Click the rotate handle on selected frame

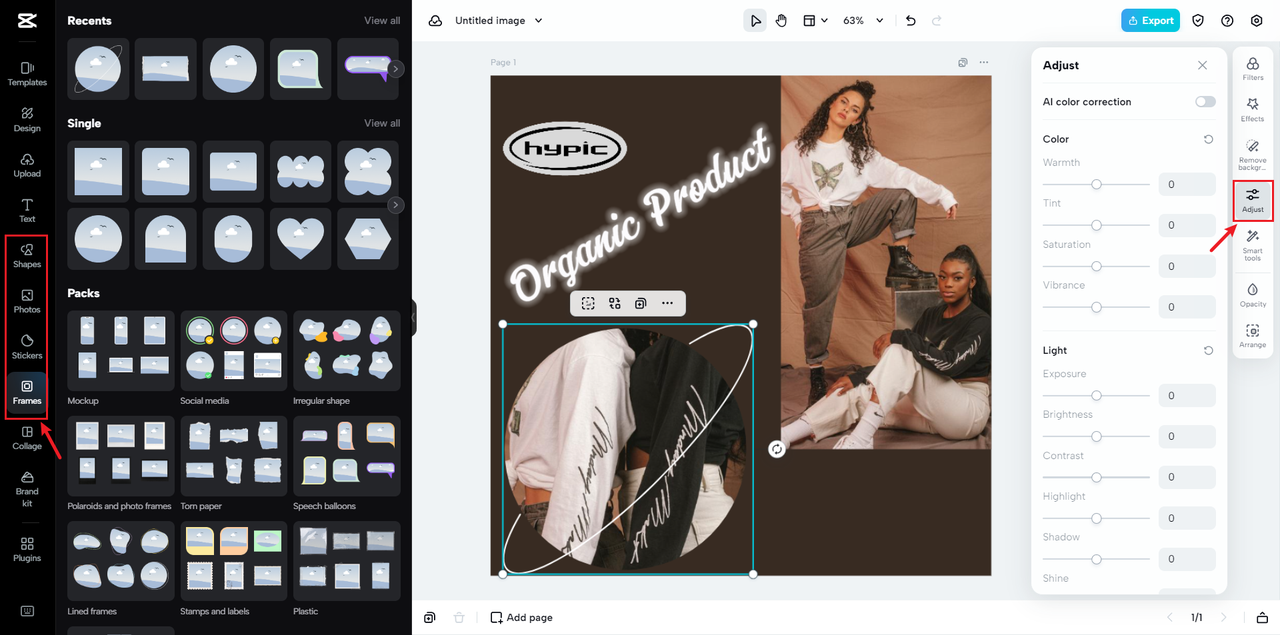[777, 449]
